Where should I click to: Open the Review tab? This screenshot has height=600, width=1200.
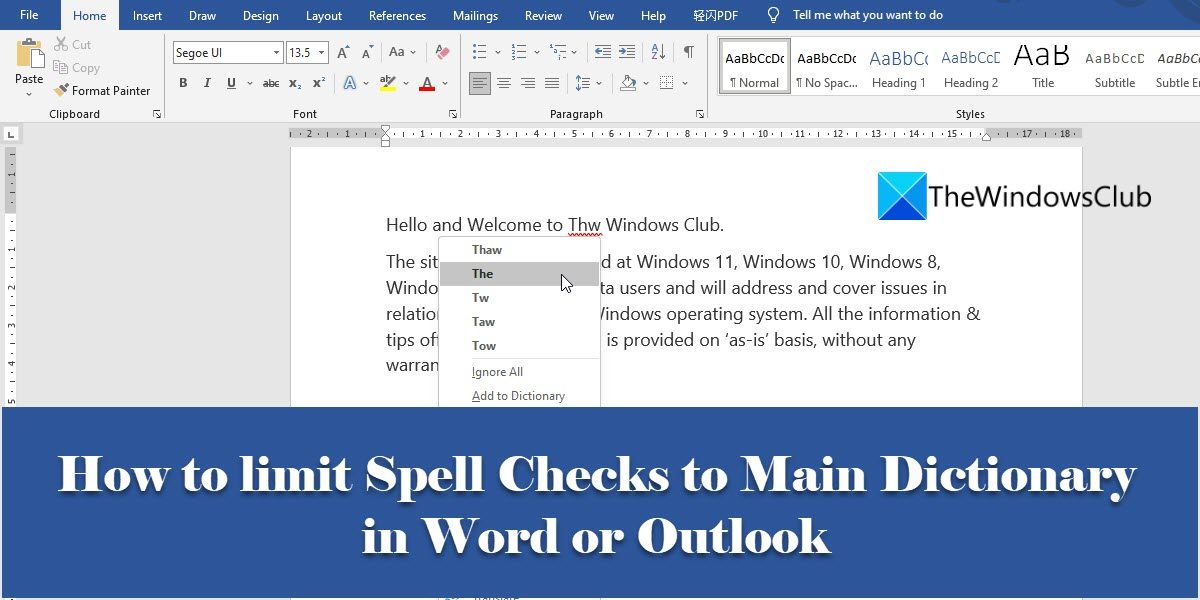tap(543, 15)
